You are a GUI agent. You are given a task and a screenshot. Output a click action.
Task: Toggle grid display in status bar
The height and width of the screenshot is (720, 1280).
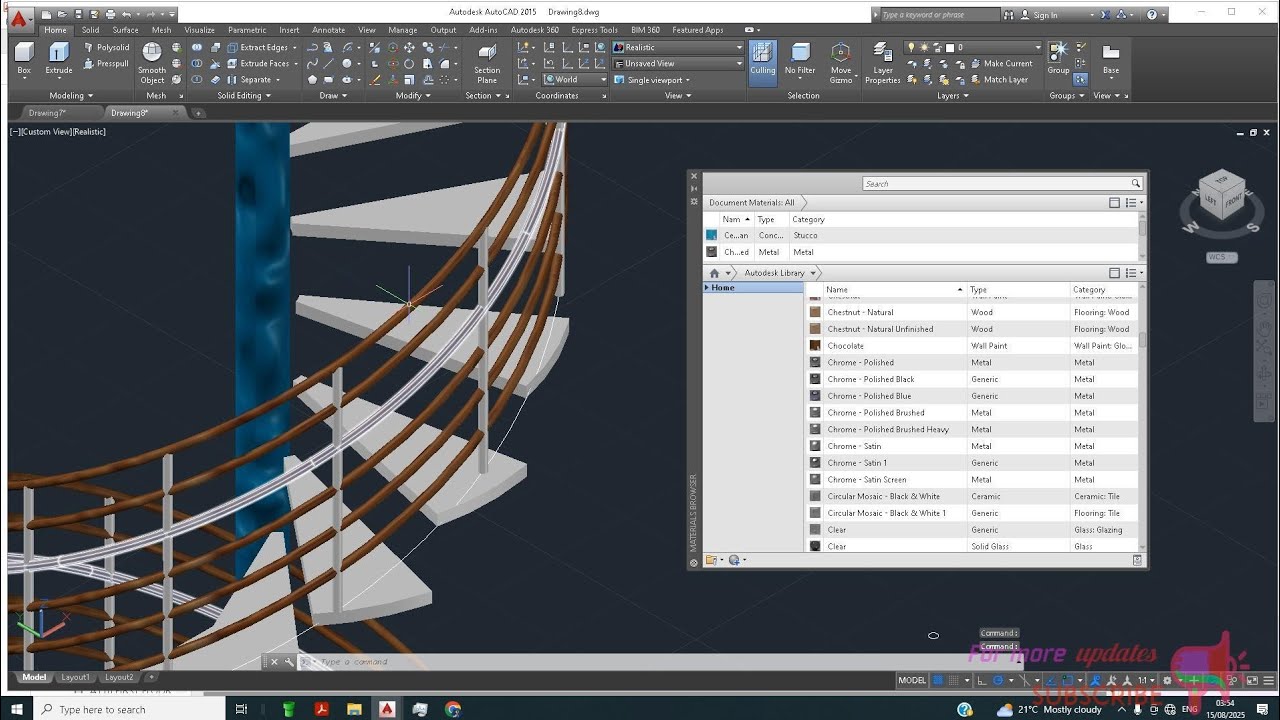[938, 680]
